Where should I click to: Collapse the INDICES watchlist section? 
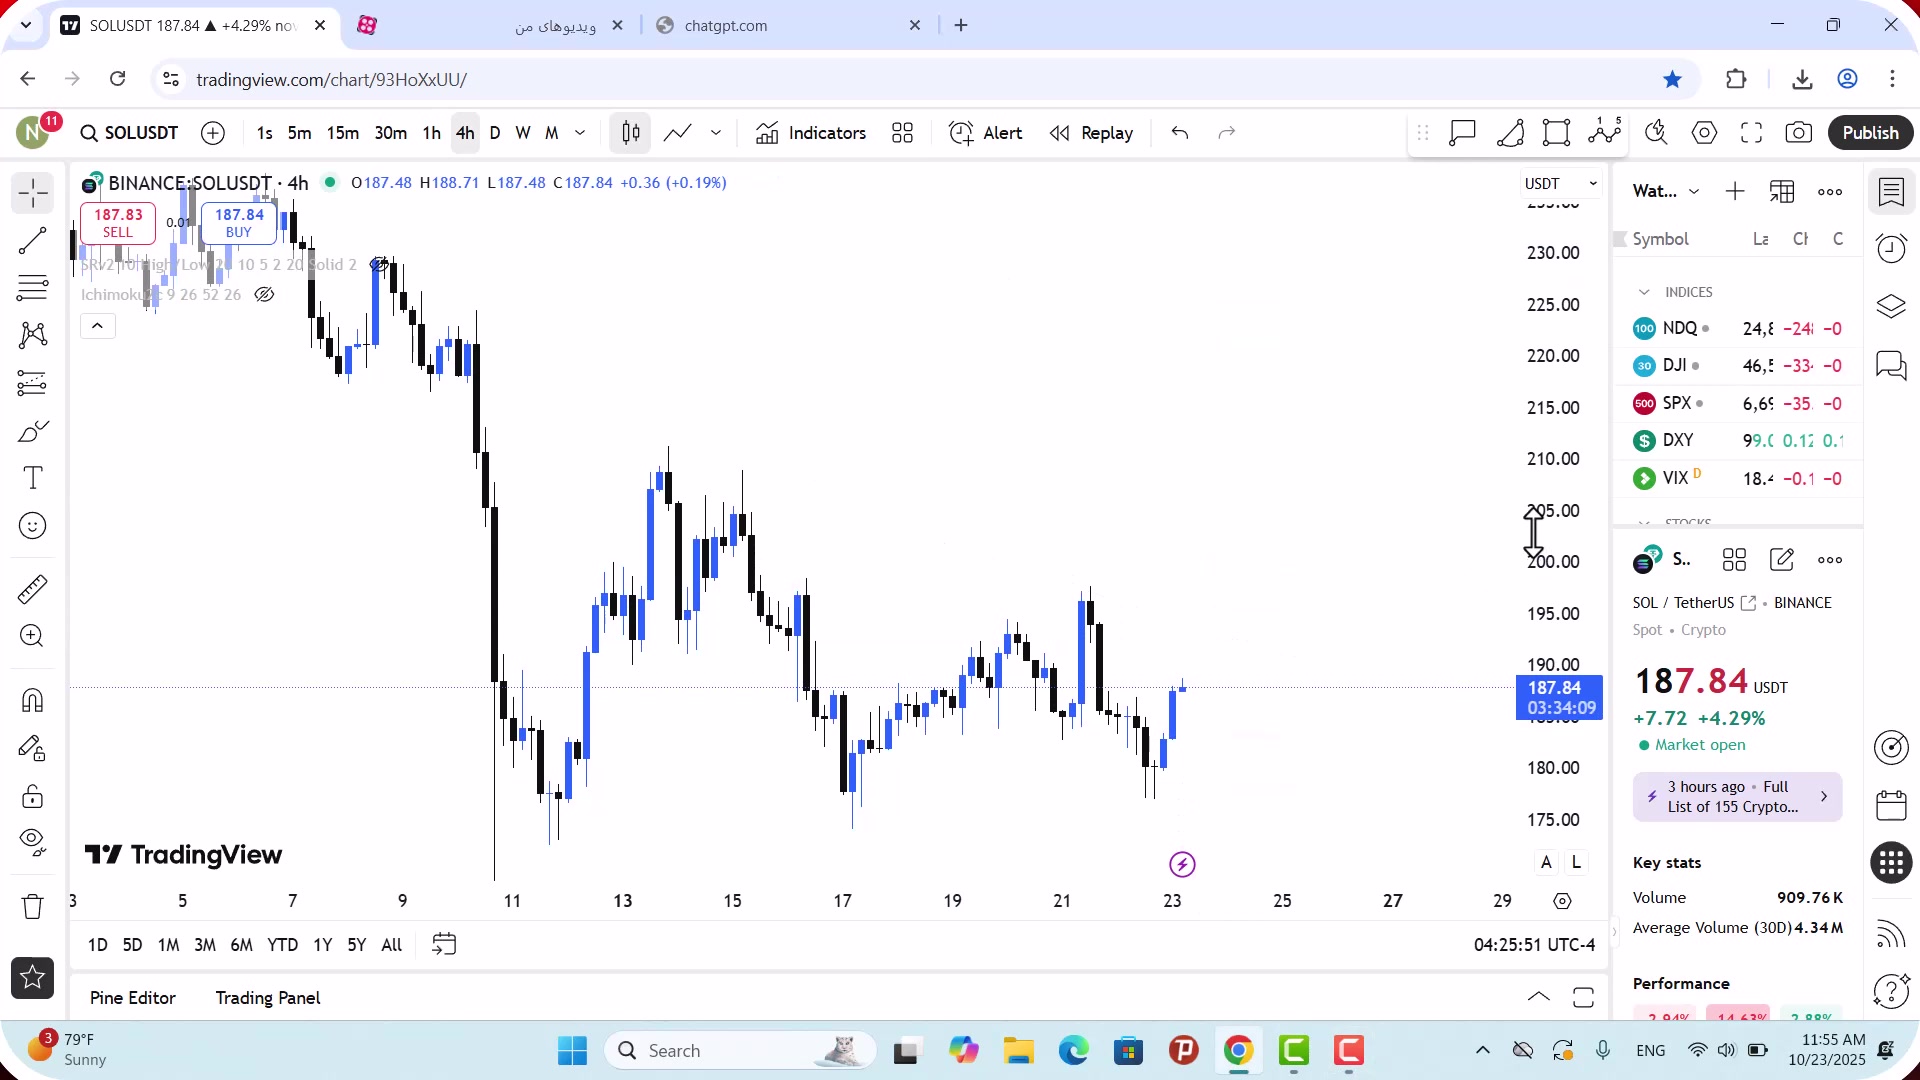point(1644,292)
